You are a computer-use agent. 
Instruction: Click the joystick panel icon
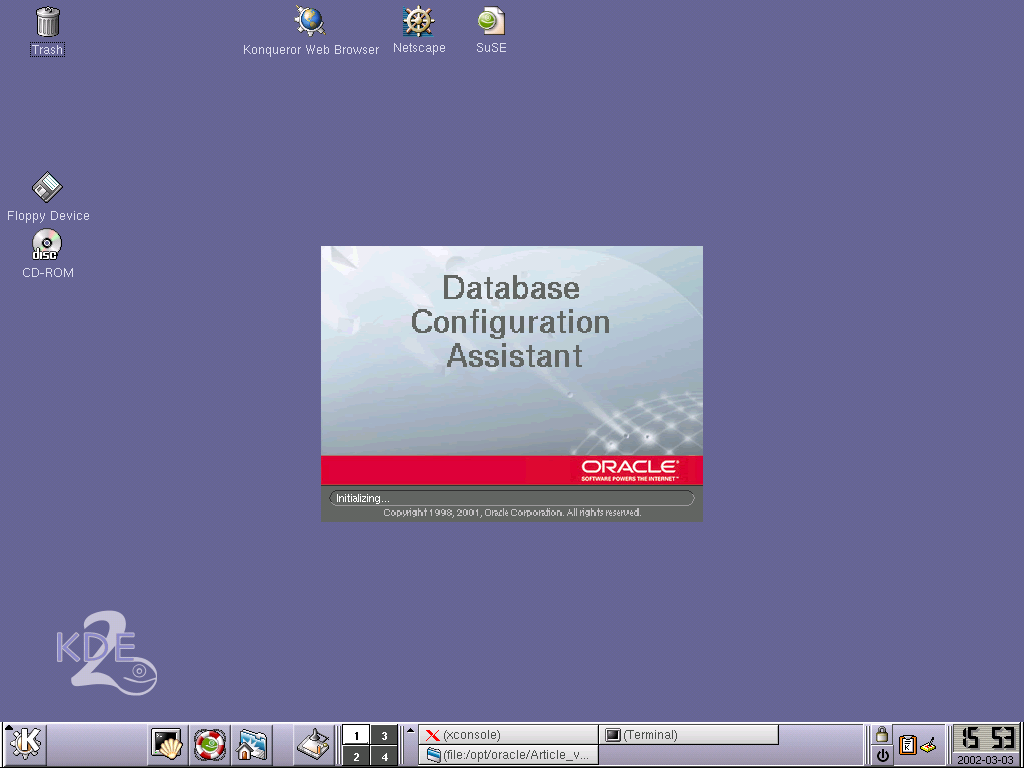[314, 744]
